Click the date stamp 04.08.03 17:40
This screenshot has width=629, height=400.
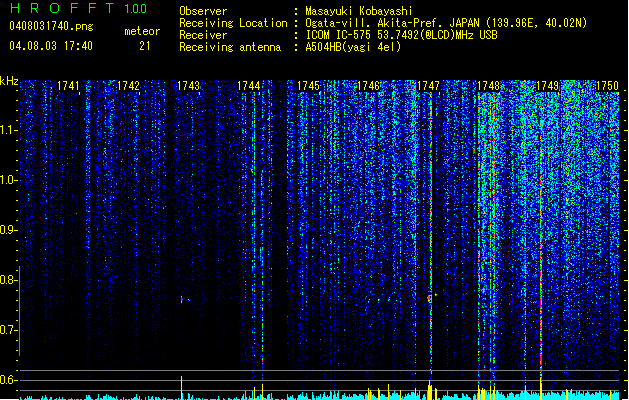[x=51, y=46]
